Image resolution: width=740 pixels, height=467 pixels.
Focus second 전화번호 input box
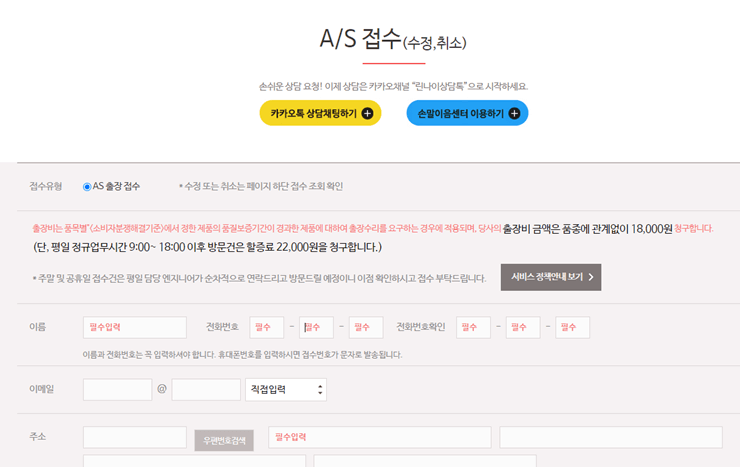(x=316, y=327)
